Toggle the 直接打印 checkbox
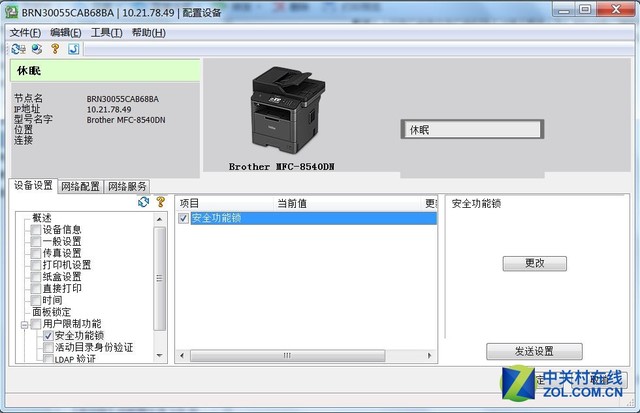This screenshot has height=413, width=640. 36,289
